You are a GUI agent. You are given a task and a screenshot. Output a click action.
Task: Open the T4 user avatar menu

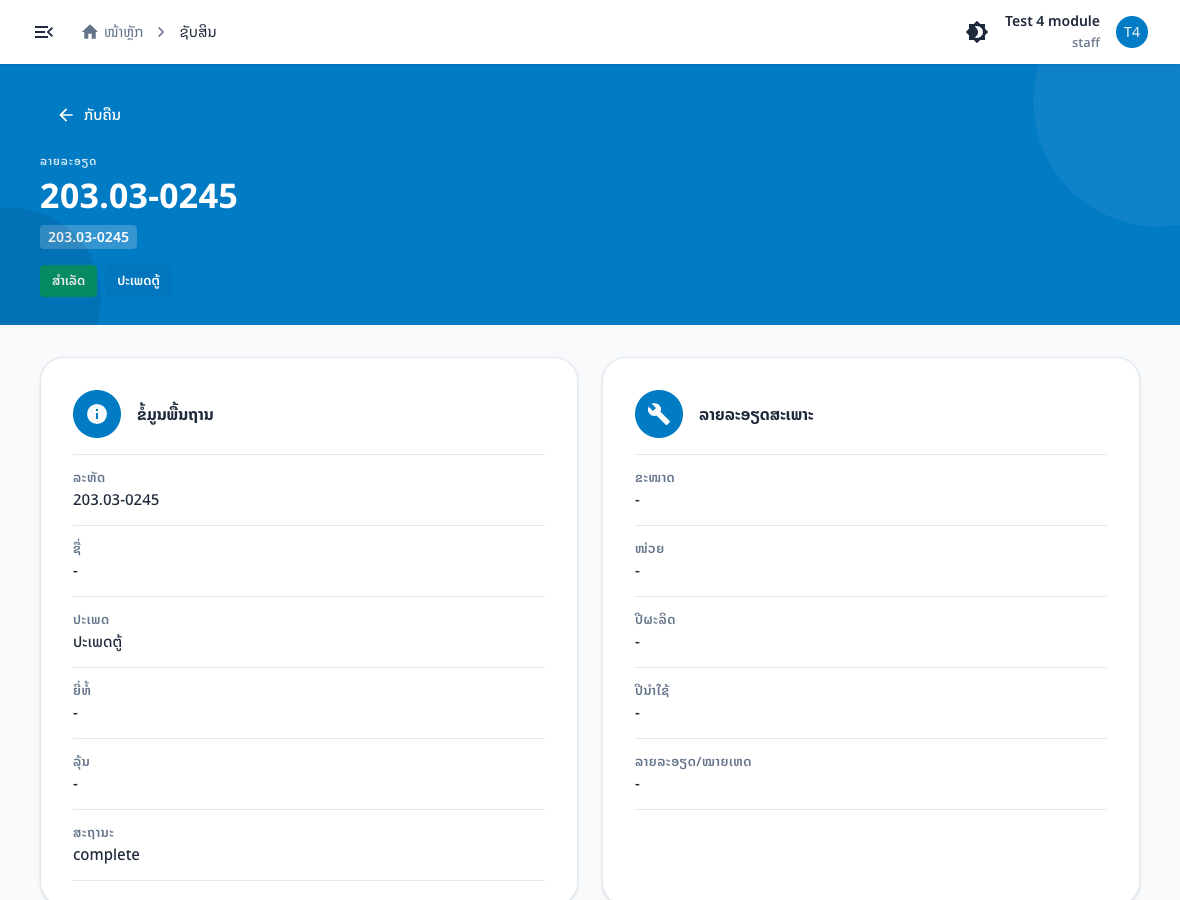pyautogui.click(x=1131, y=32)
